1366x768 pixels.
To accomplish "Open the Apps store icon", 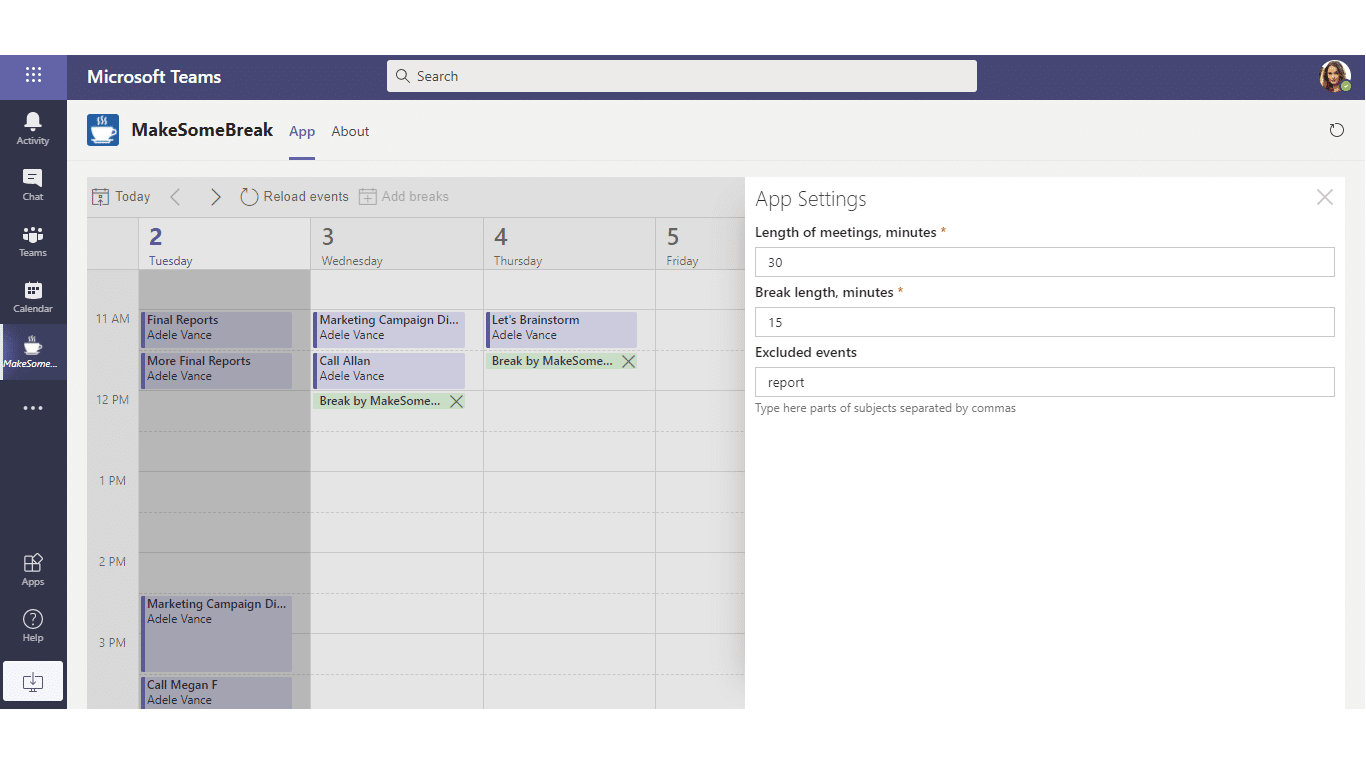I will (33, 569).
